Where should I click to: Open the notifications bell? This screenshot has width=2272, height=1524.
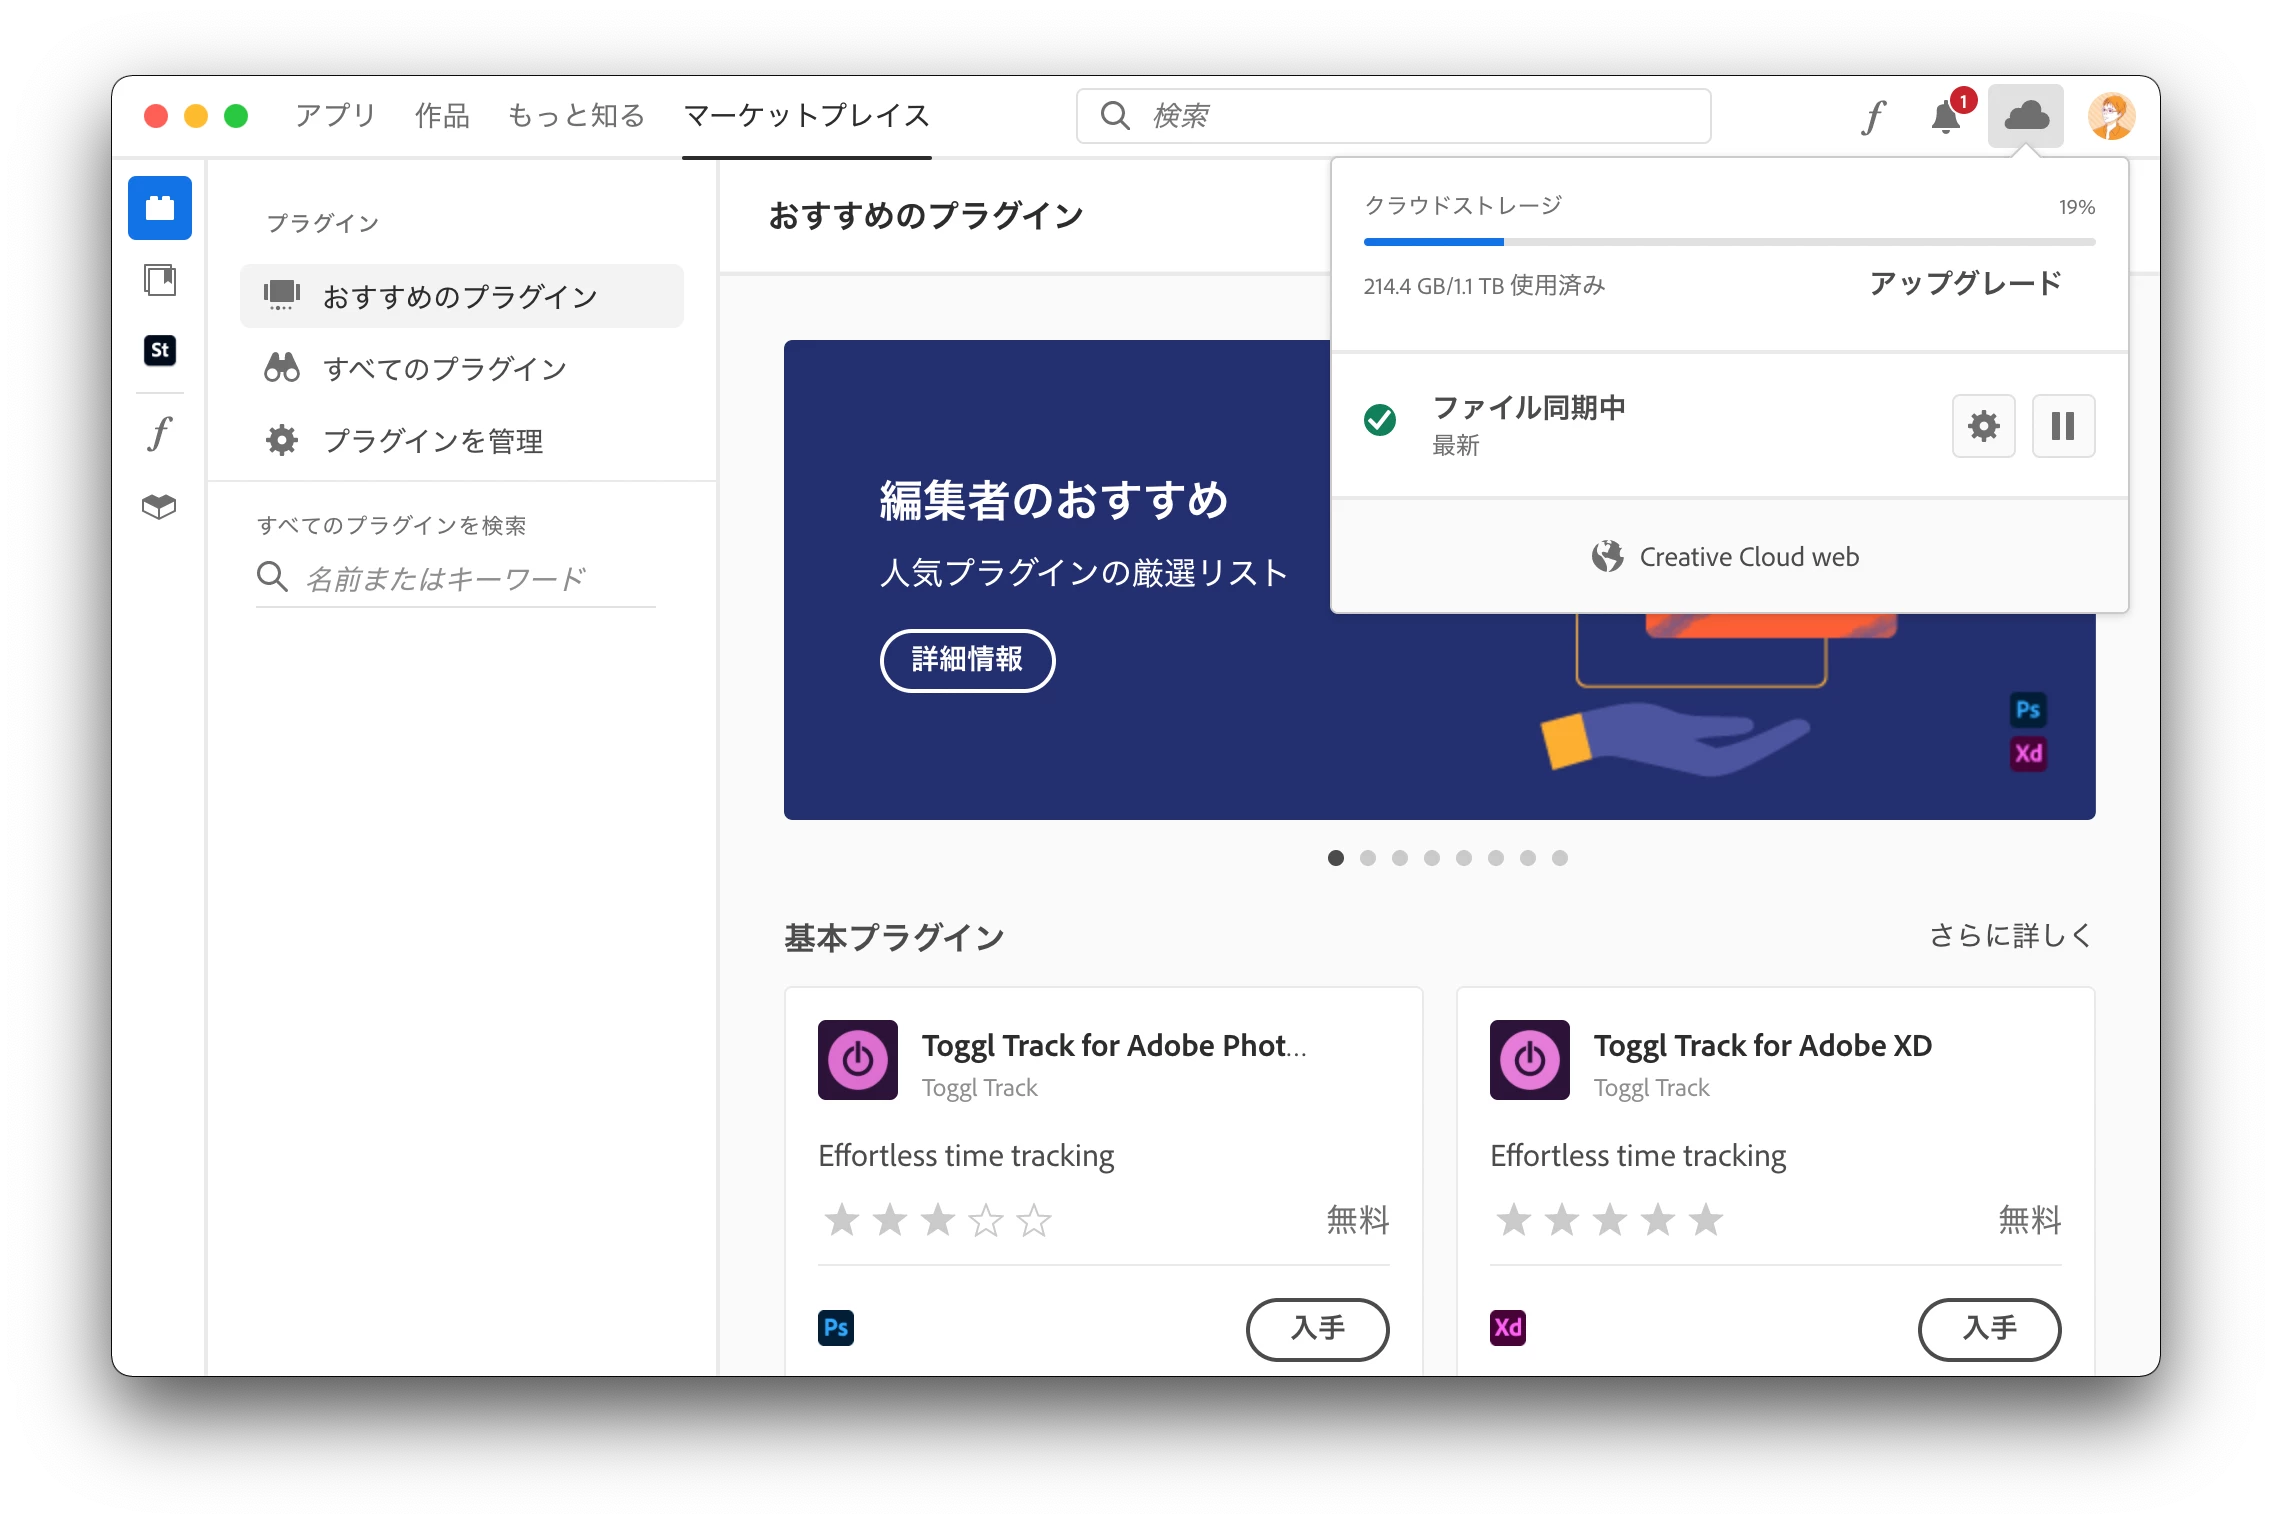tap(1946, 117)
